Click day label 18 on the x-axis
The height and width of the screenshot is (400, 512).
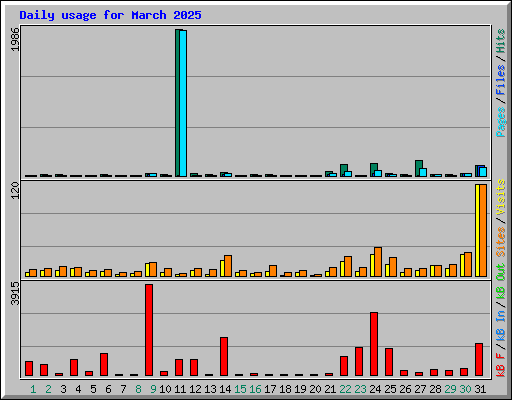(285, 389)
